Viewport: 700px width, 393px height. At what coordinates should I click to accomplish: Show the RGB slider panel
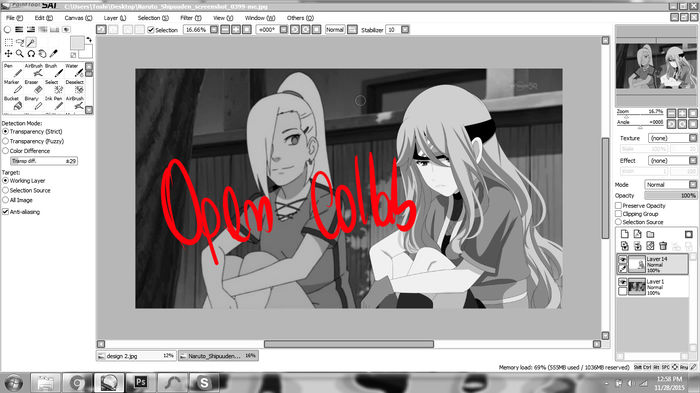[x=19, y=29]
